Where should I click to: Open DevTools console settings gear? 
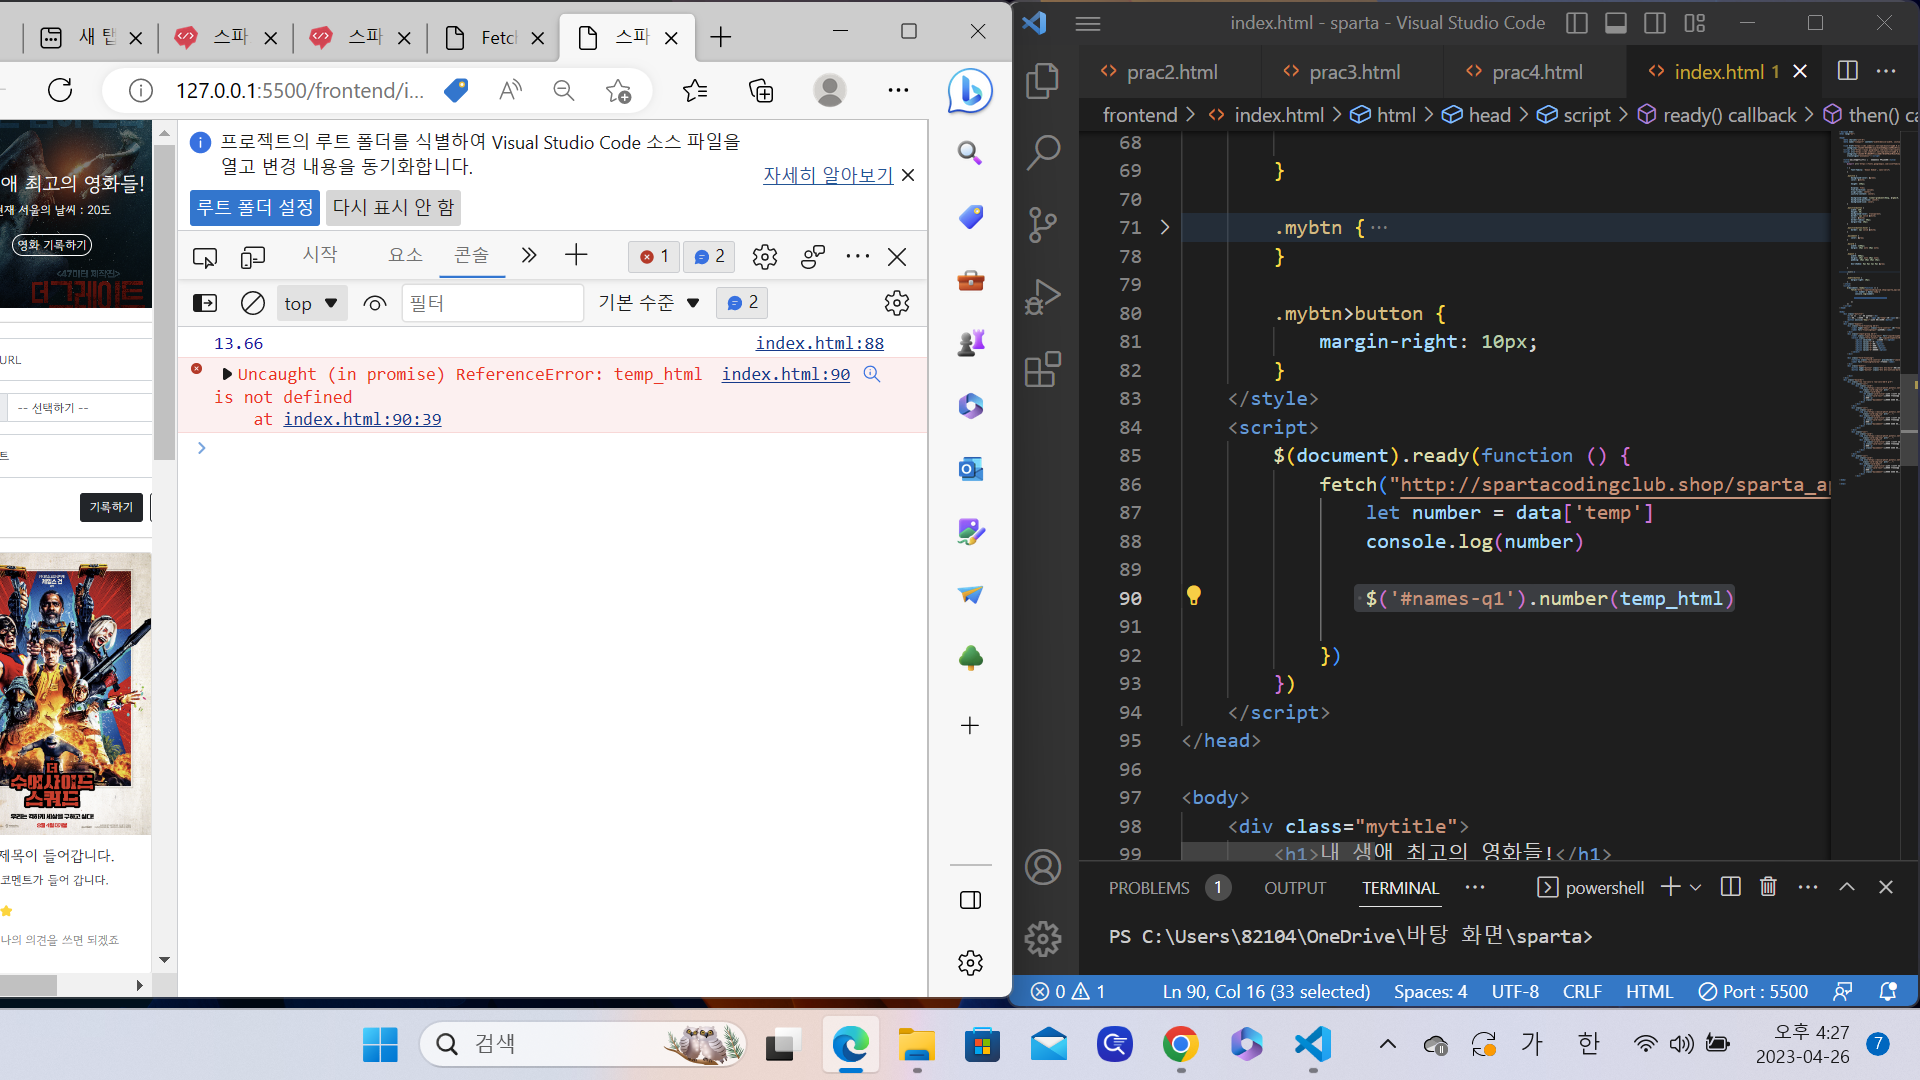pyautogui.click(x=897, y=303)
